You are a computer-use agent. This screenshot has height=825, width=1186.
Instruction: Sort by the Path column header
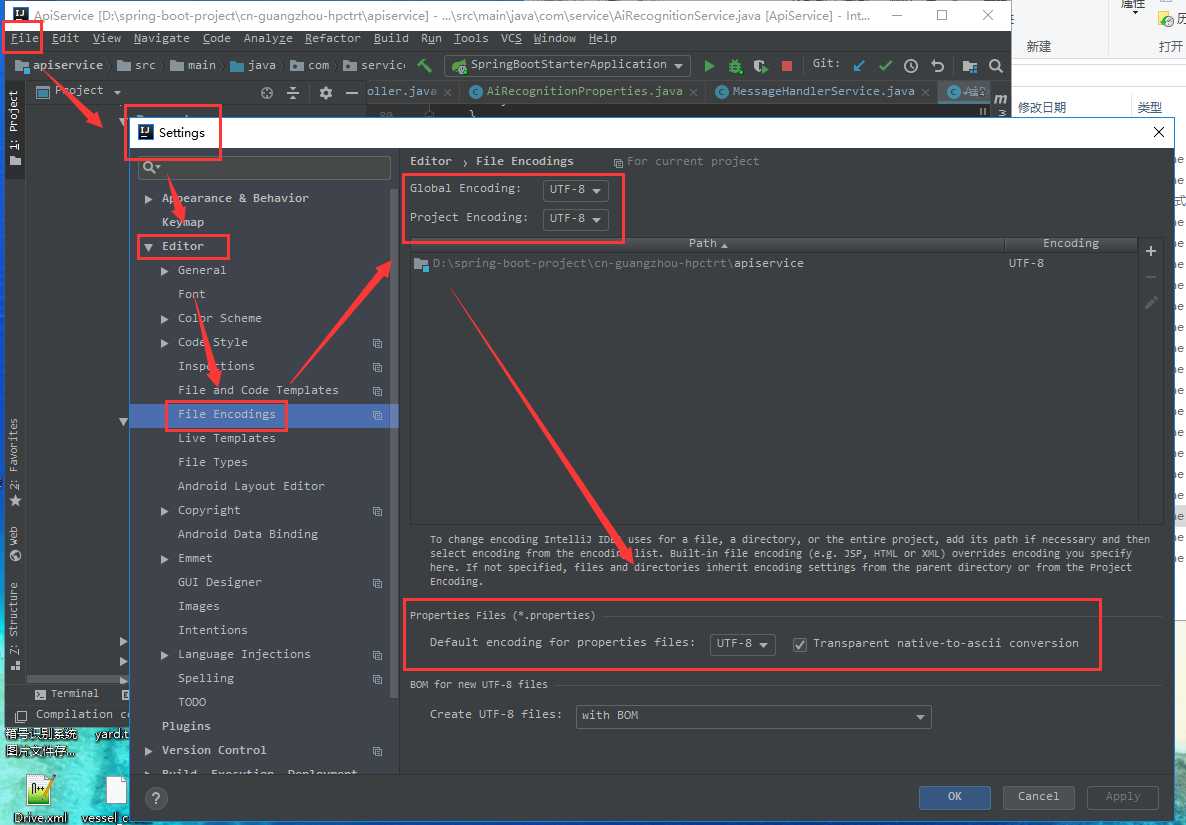click(x=707, y=243)
